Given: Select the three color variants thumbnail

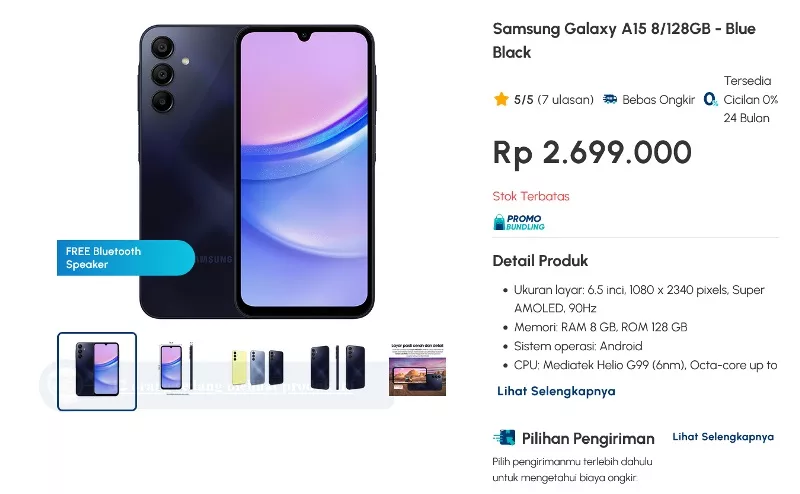Looking at the screenshot, I should (x=257, y=367).
